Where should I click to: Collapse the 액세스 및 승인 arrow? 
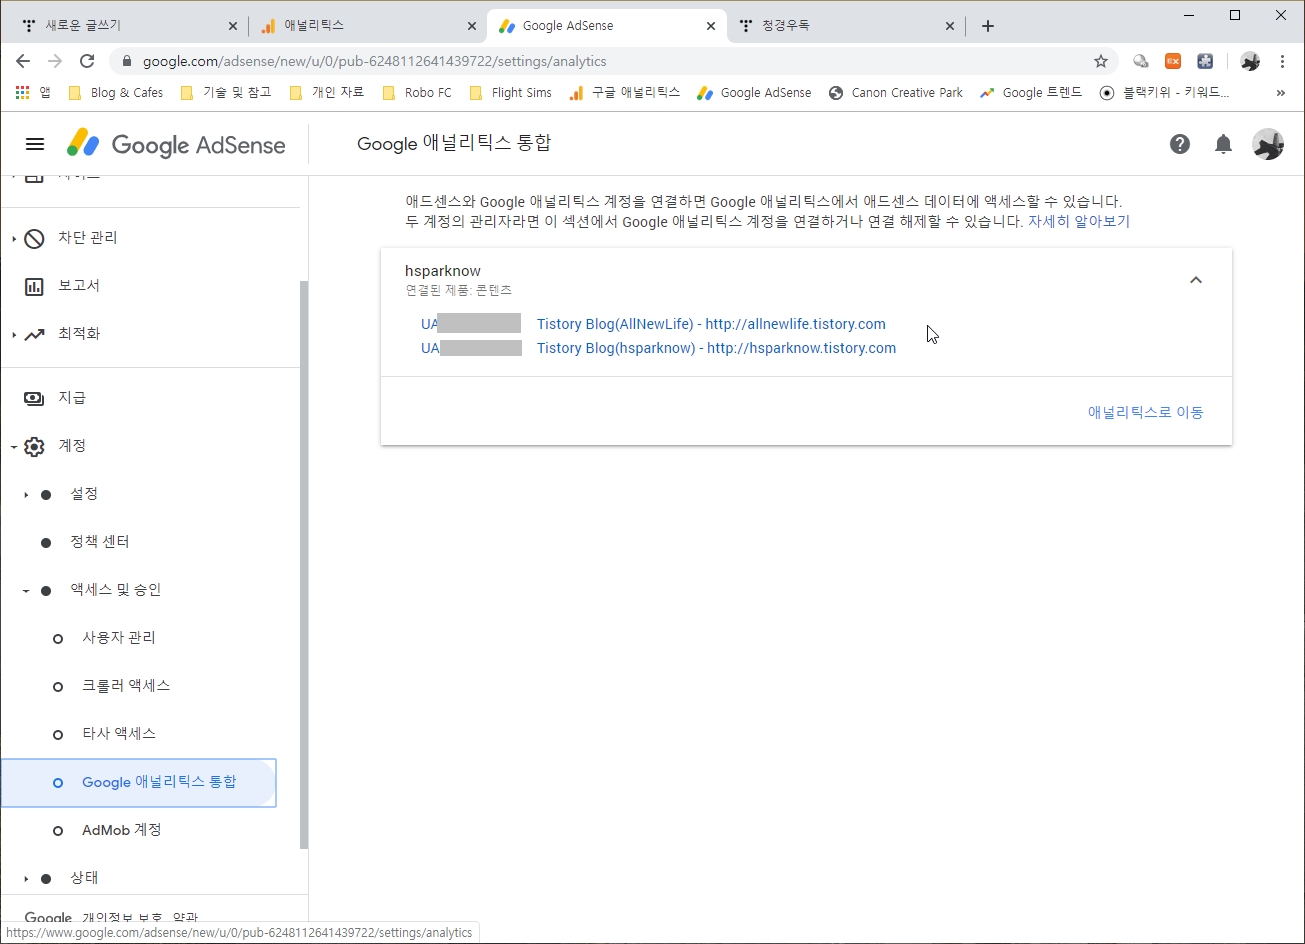(26, 590)
